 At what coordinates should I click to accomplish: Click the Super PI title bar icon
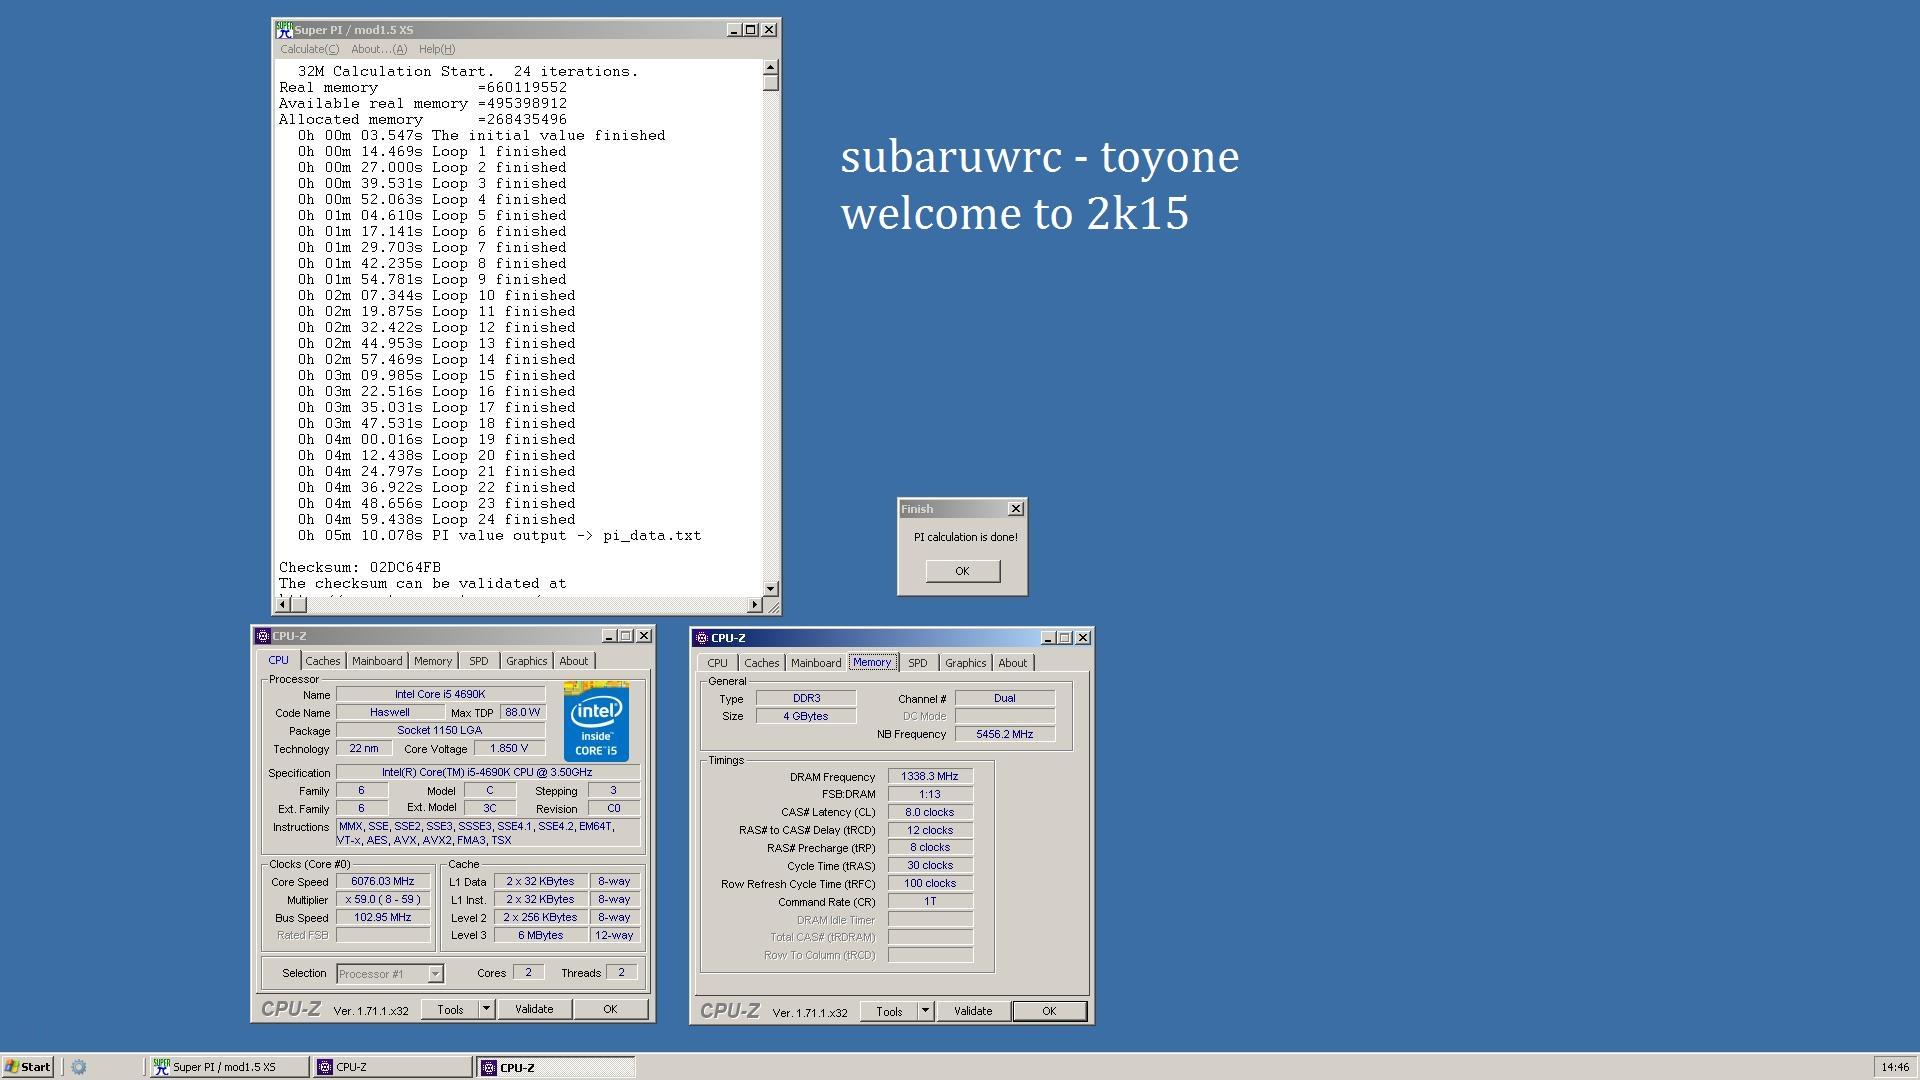284,30
